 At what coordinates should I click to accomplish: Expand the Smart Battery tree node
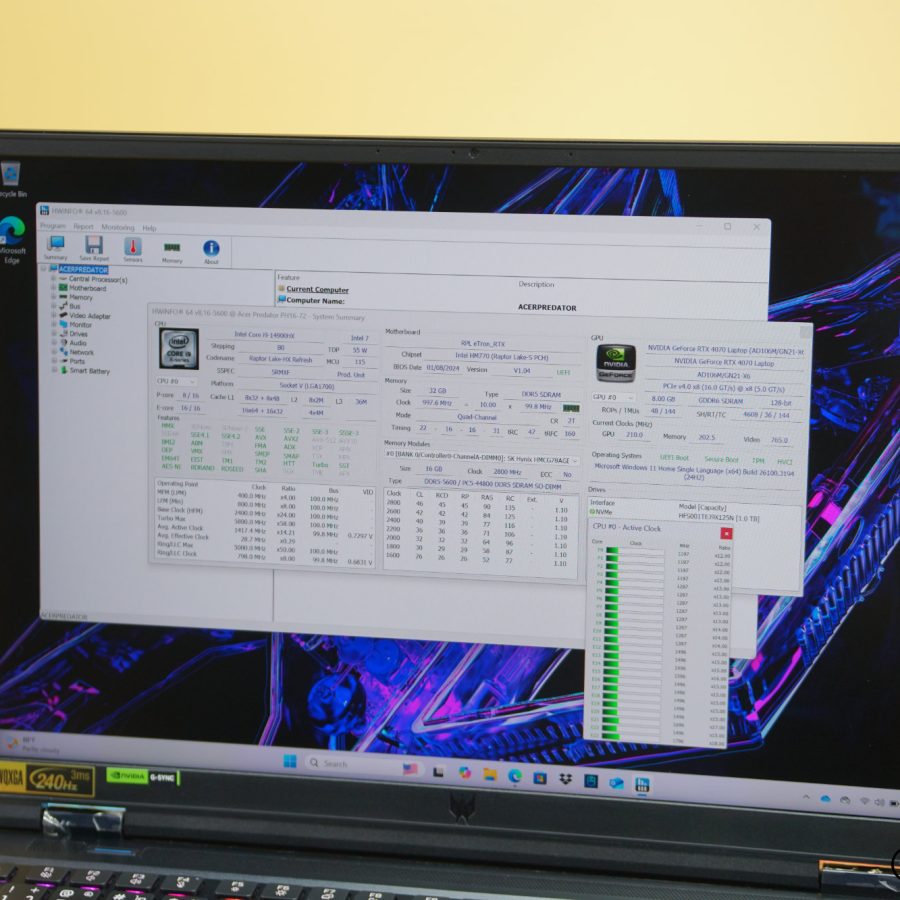tap(54, 370)
